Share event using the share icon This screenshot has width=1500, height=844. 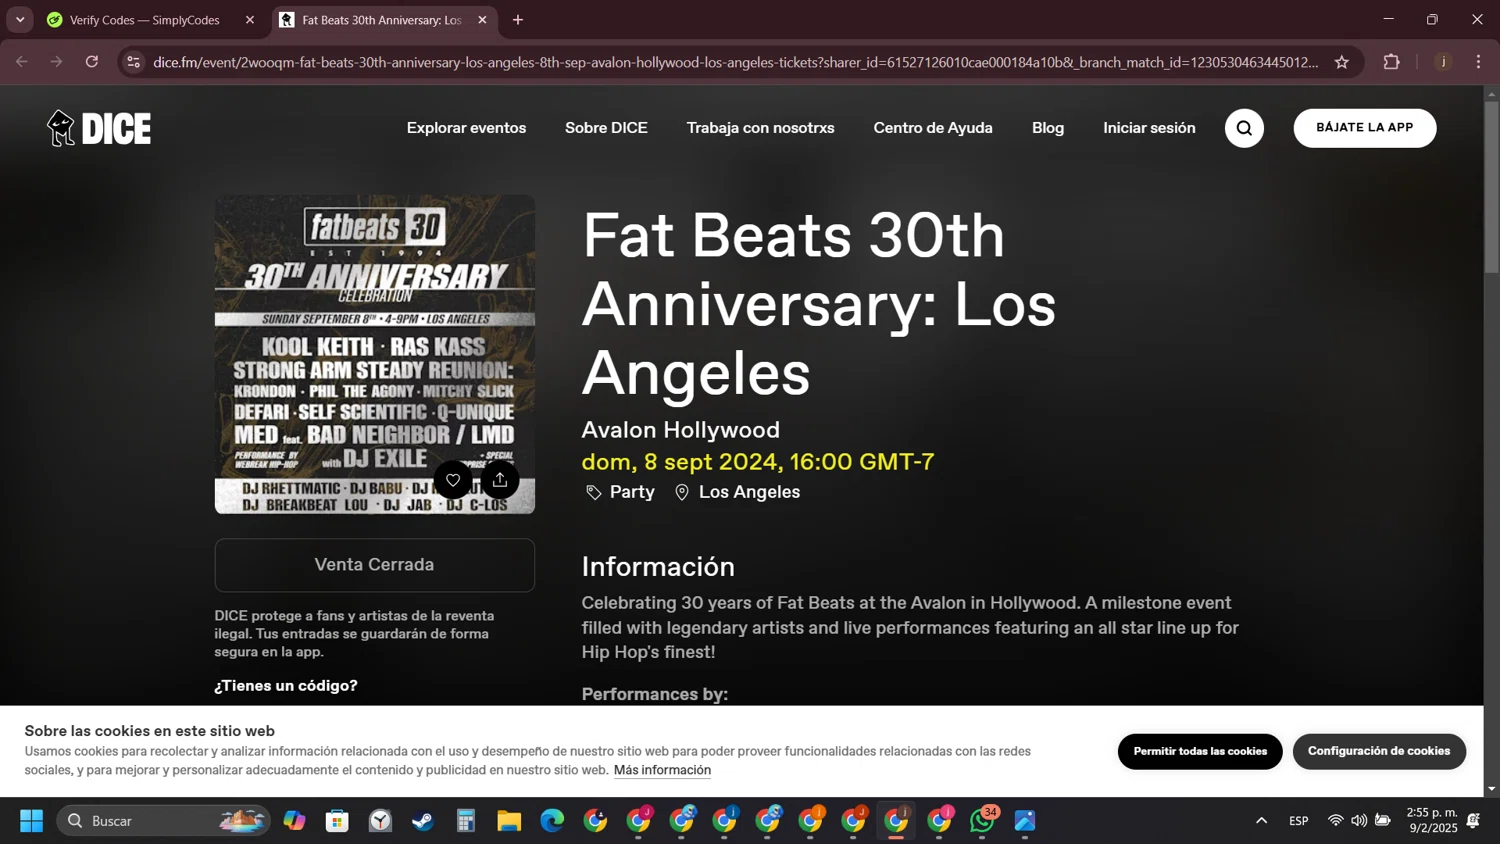pyautogui.click(x=500, y=480)
